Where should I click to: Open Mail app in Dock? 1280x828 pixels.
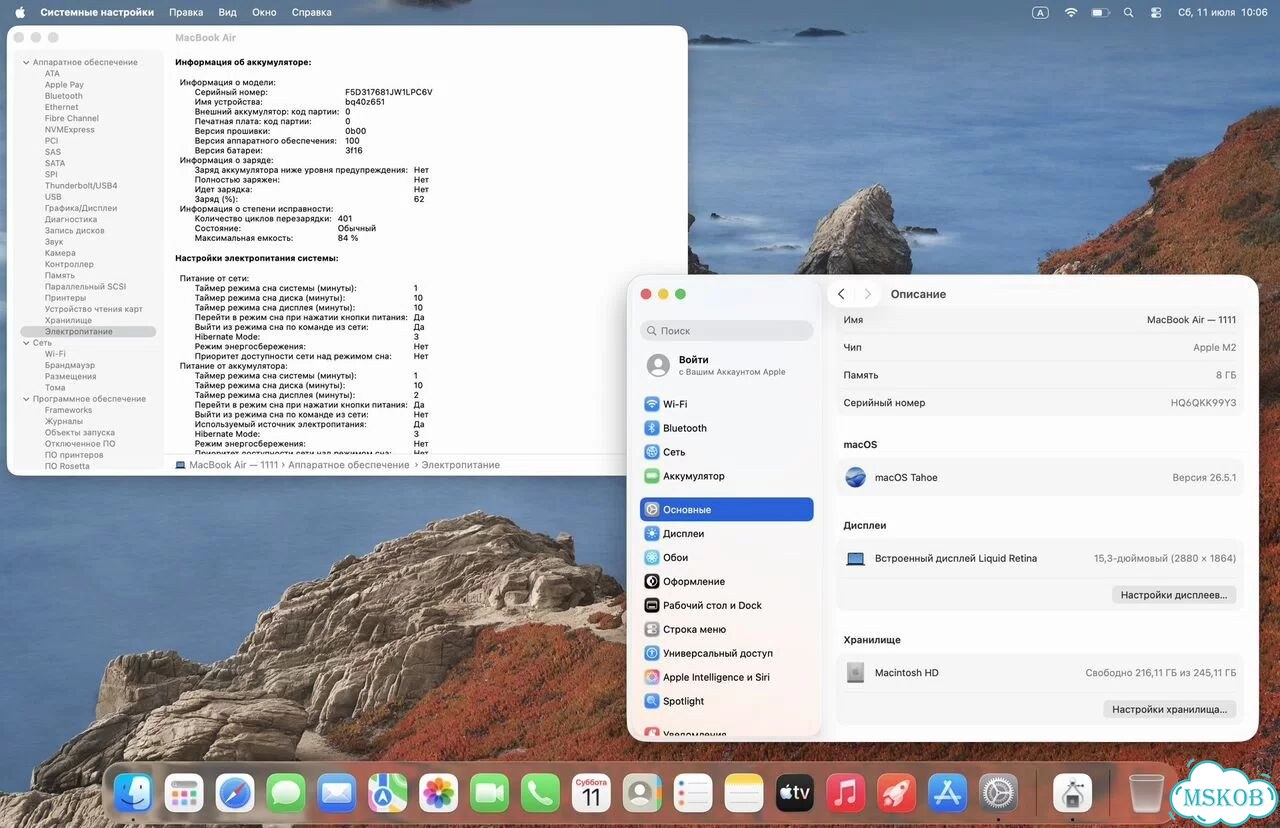(337, 794)
